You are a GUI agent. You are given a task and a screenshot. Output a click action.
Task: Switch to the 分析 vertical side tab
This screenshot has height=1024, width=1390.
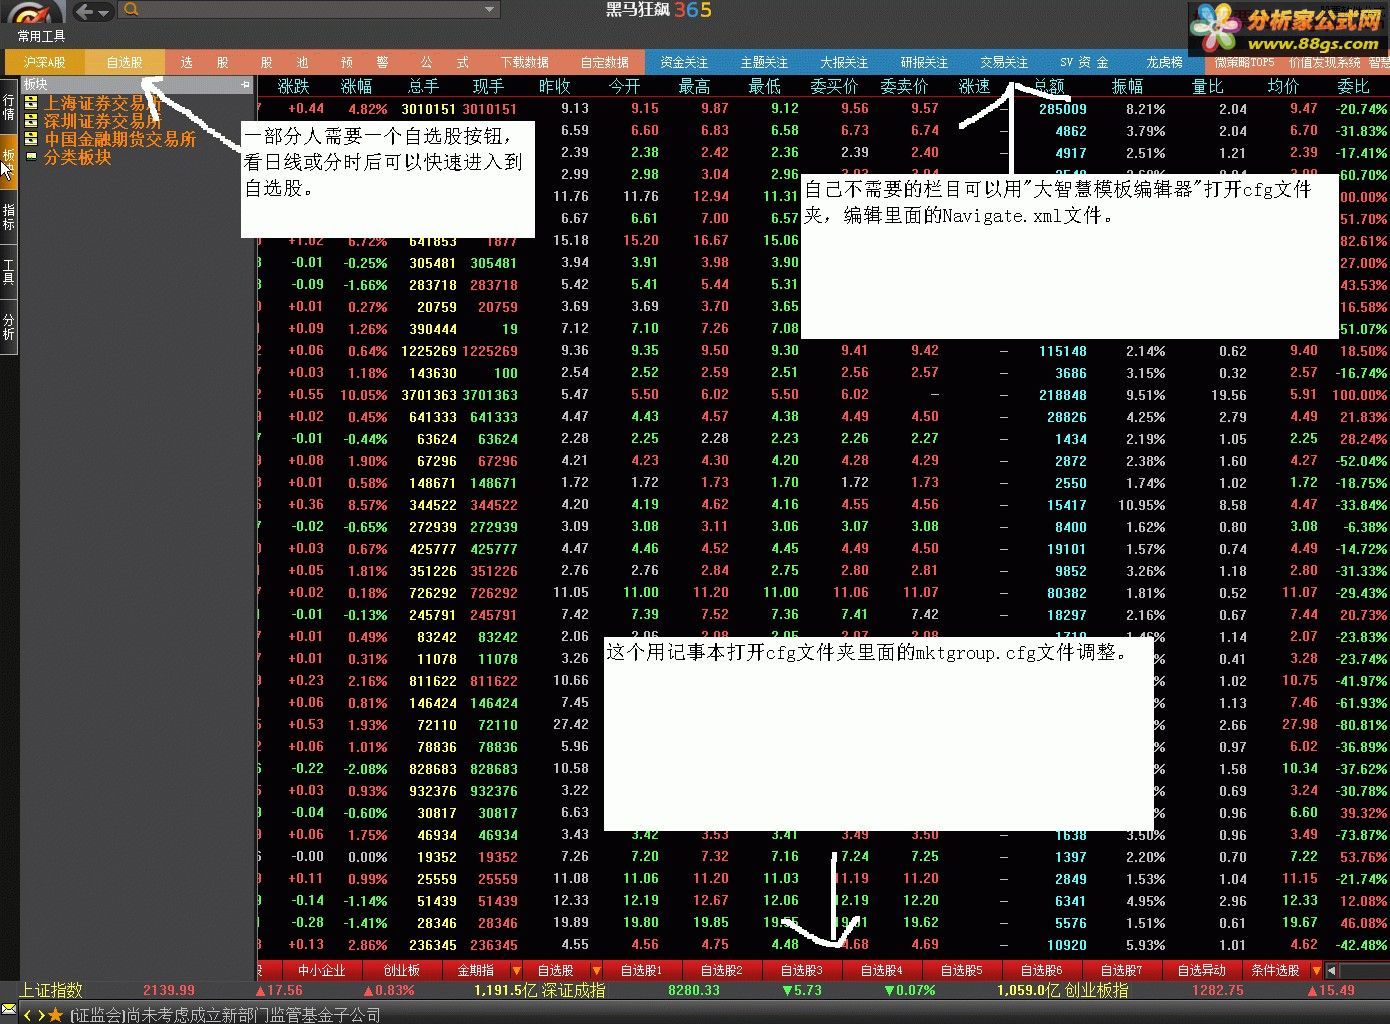tap(8, 326)
